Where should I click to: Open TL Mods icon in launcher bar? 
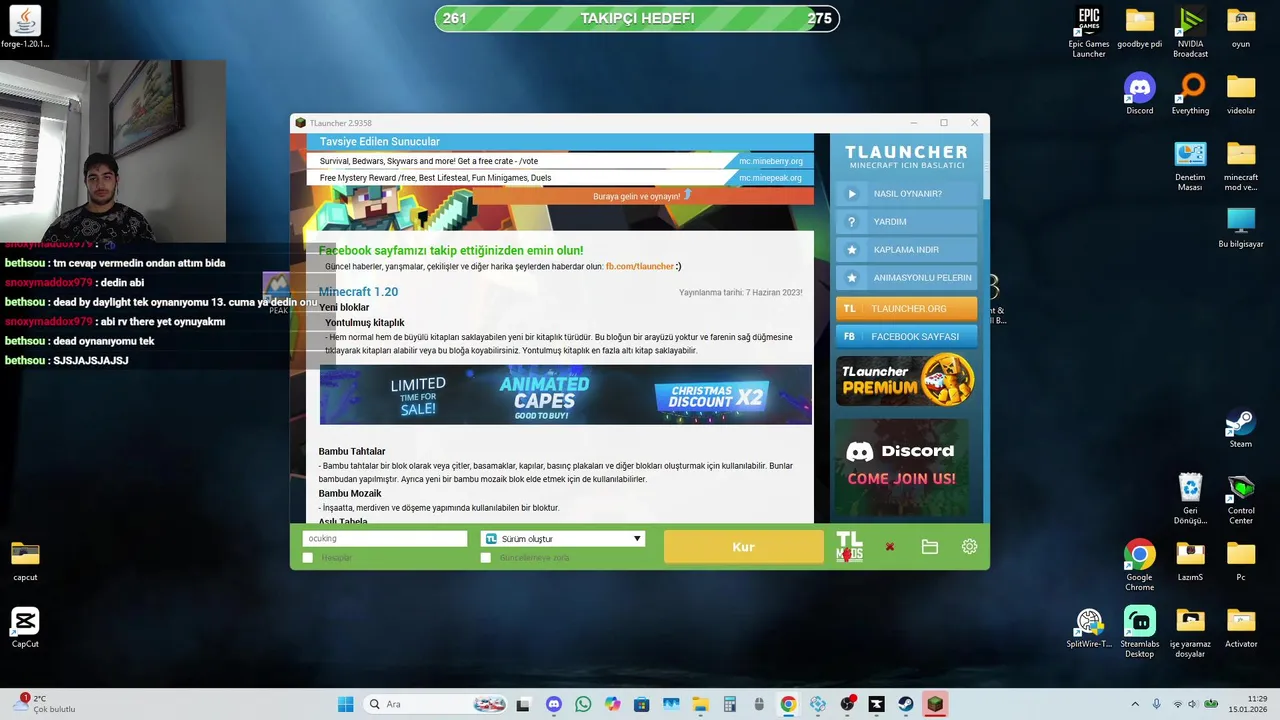(849, 547)
